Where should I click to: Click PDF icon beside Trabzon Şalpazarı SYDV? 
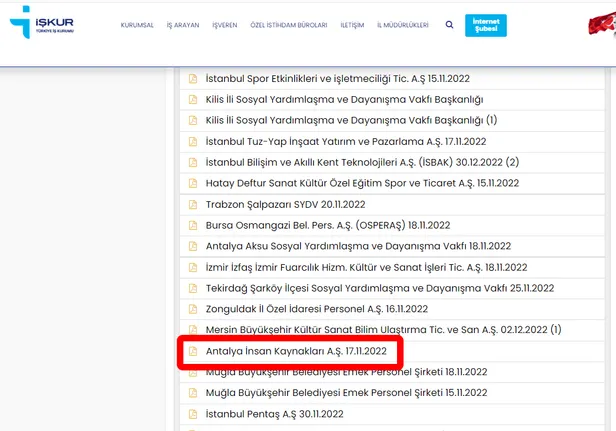coord(194,204)
